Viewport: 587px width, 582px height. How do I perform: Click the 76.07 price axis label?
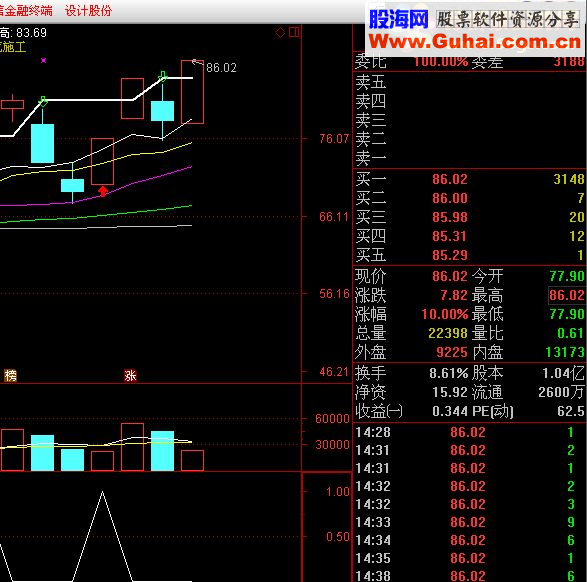(334, 139)
